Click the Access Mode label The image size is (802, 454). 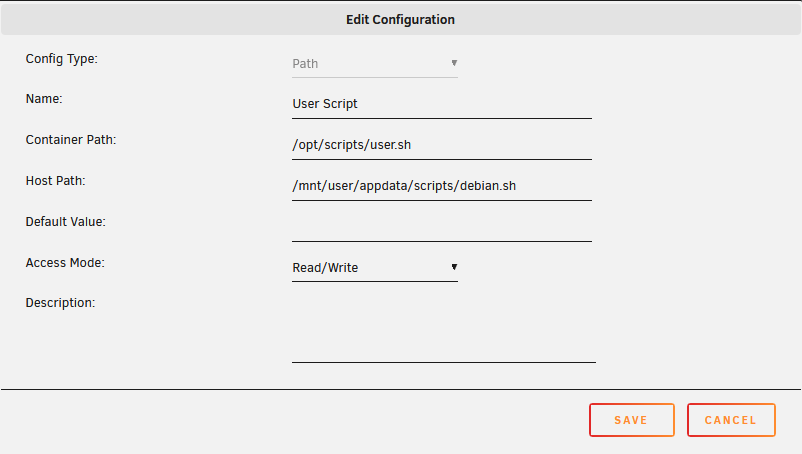pos(65,262)
